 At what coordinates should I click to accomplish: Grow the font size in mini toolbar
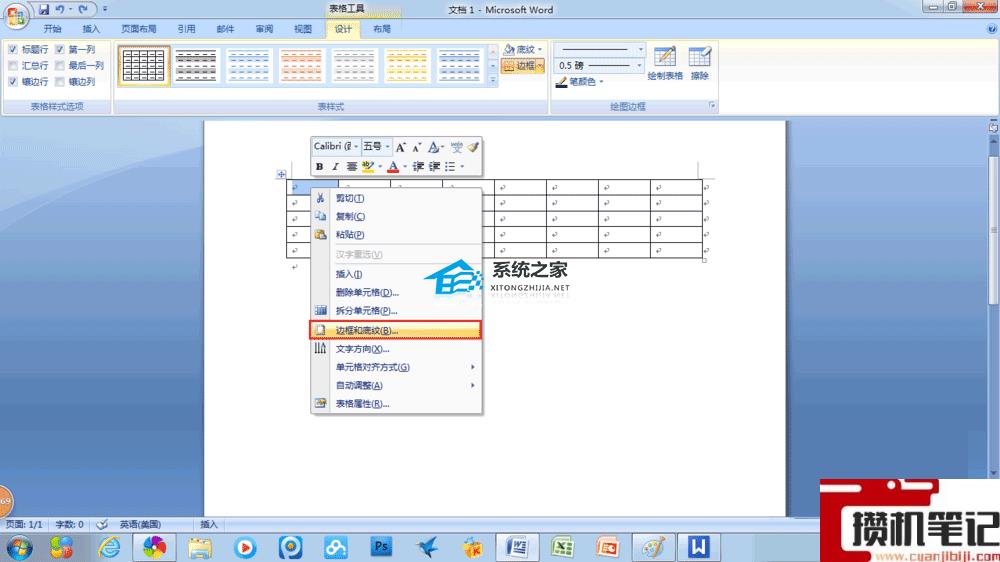401,147
